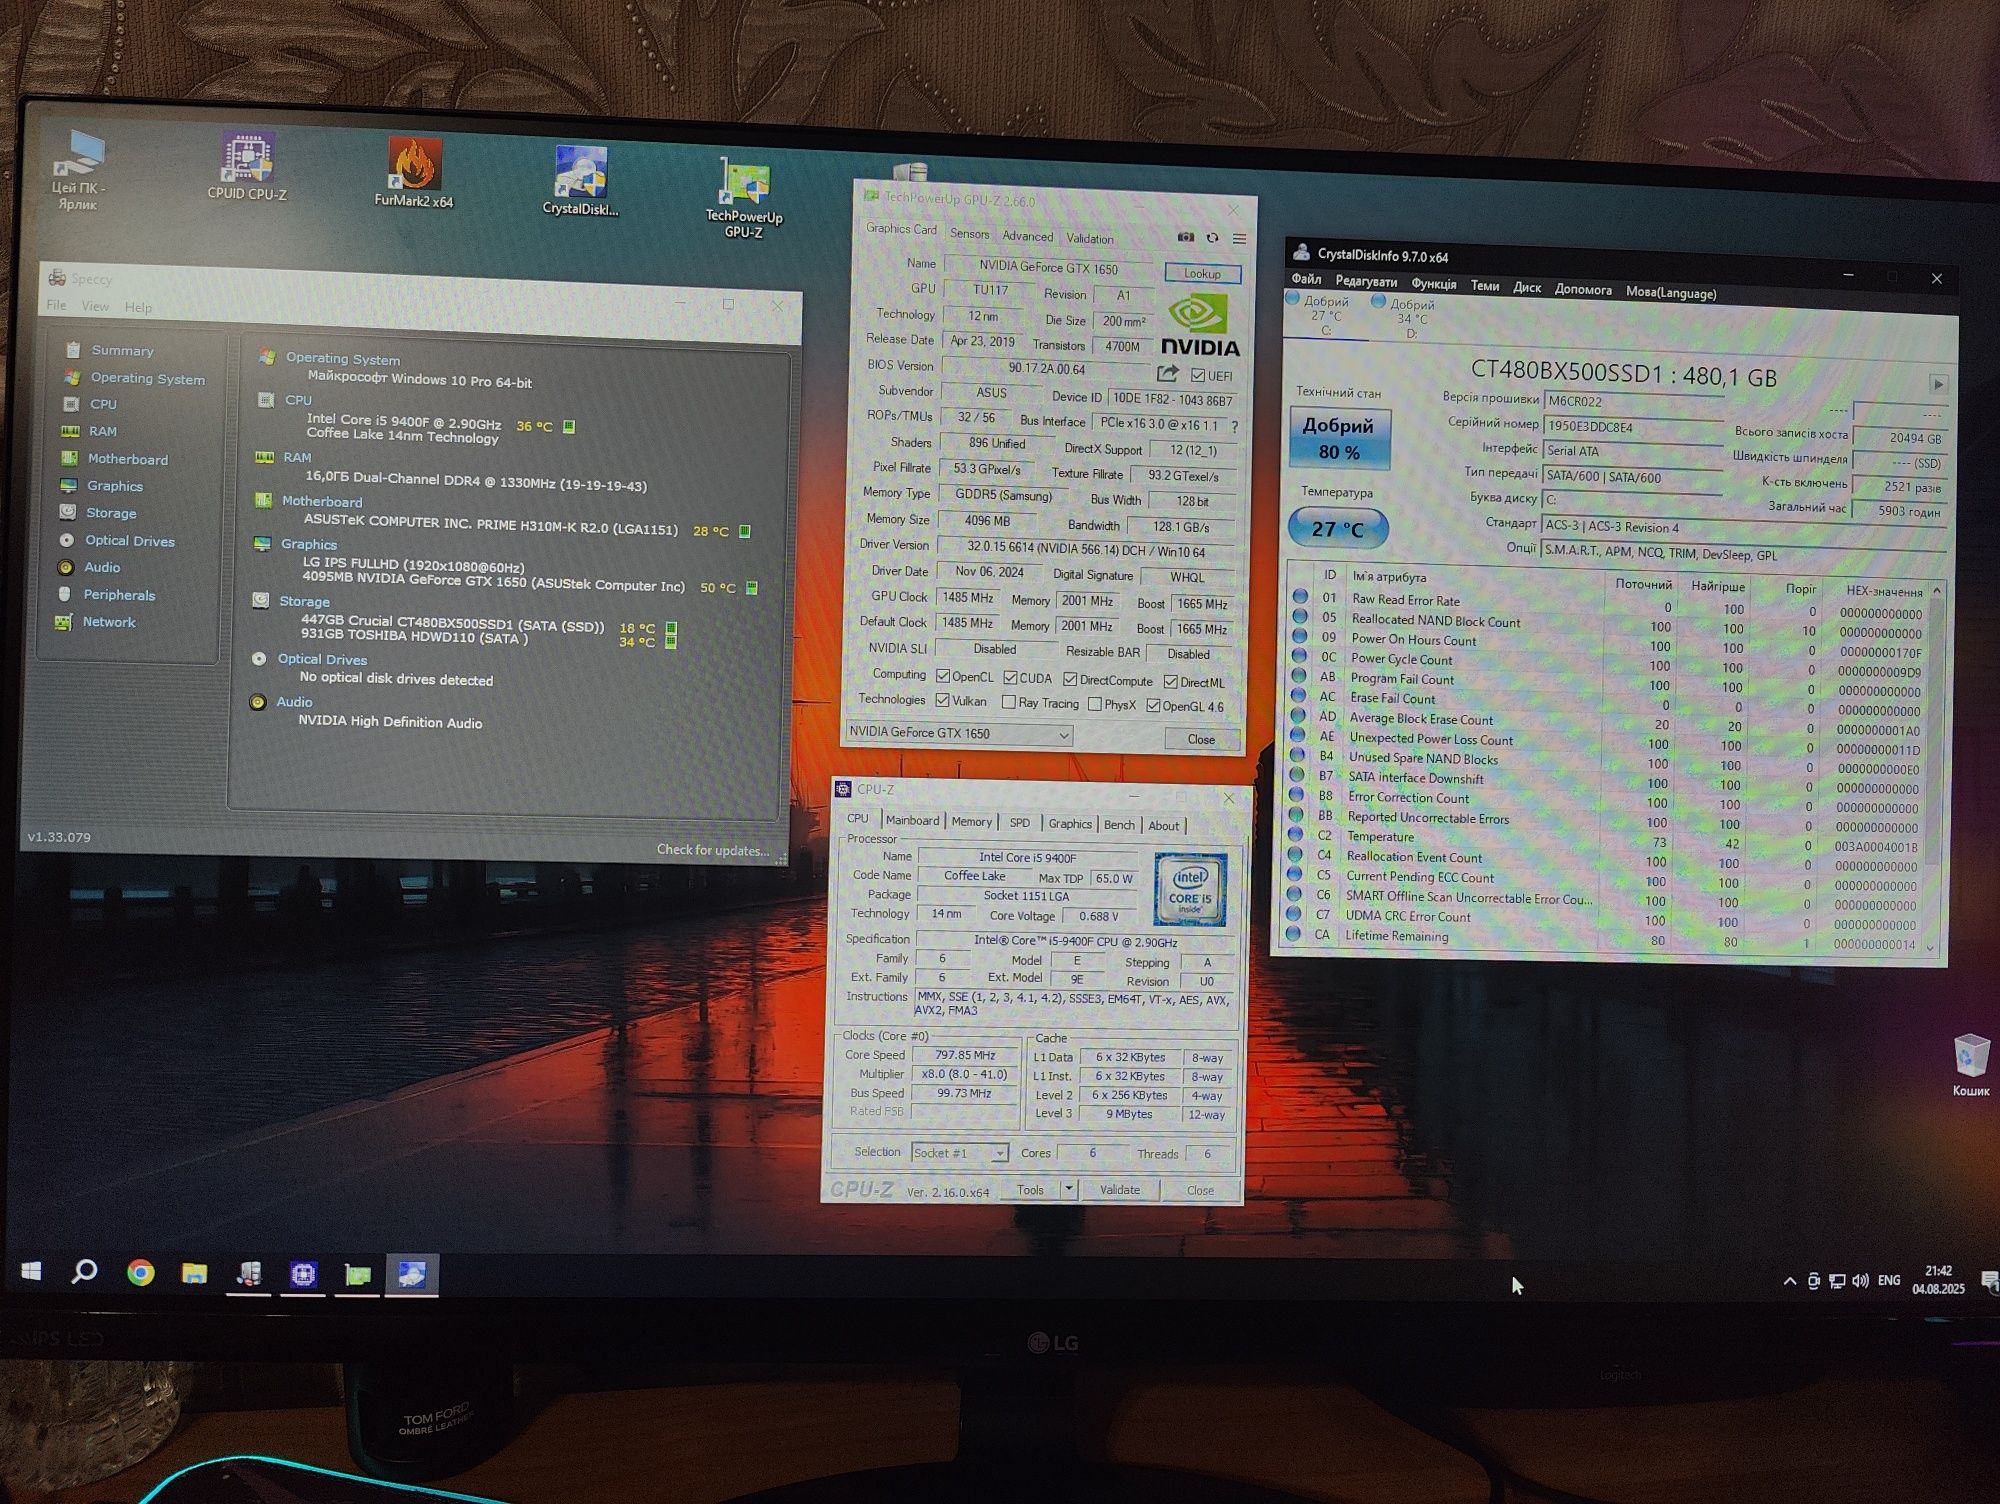Click GPU-Z BIOS share/export icon

(1167, 374)
